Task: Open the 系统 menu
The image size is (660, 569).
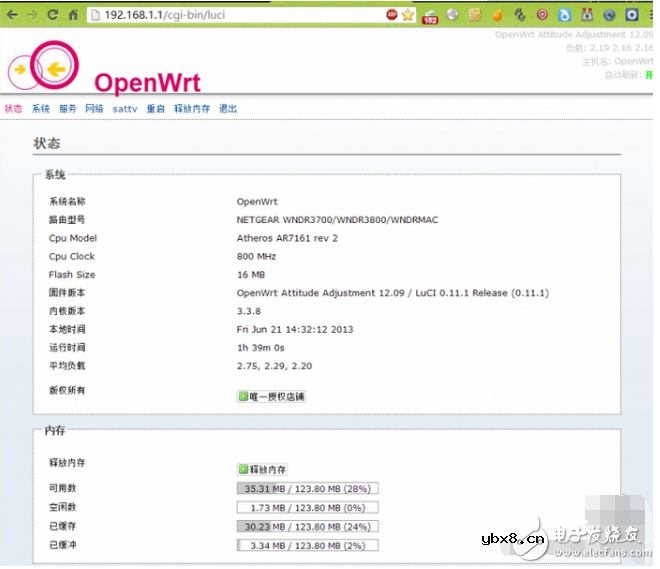Action: point(40,109)
